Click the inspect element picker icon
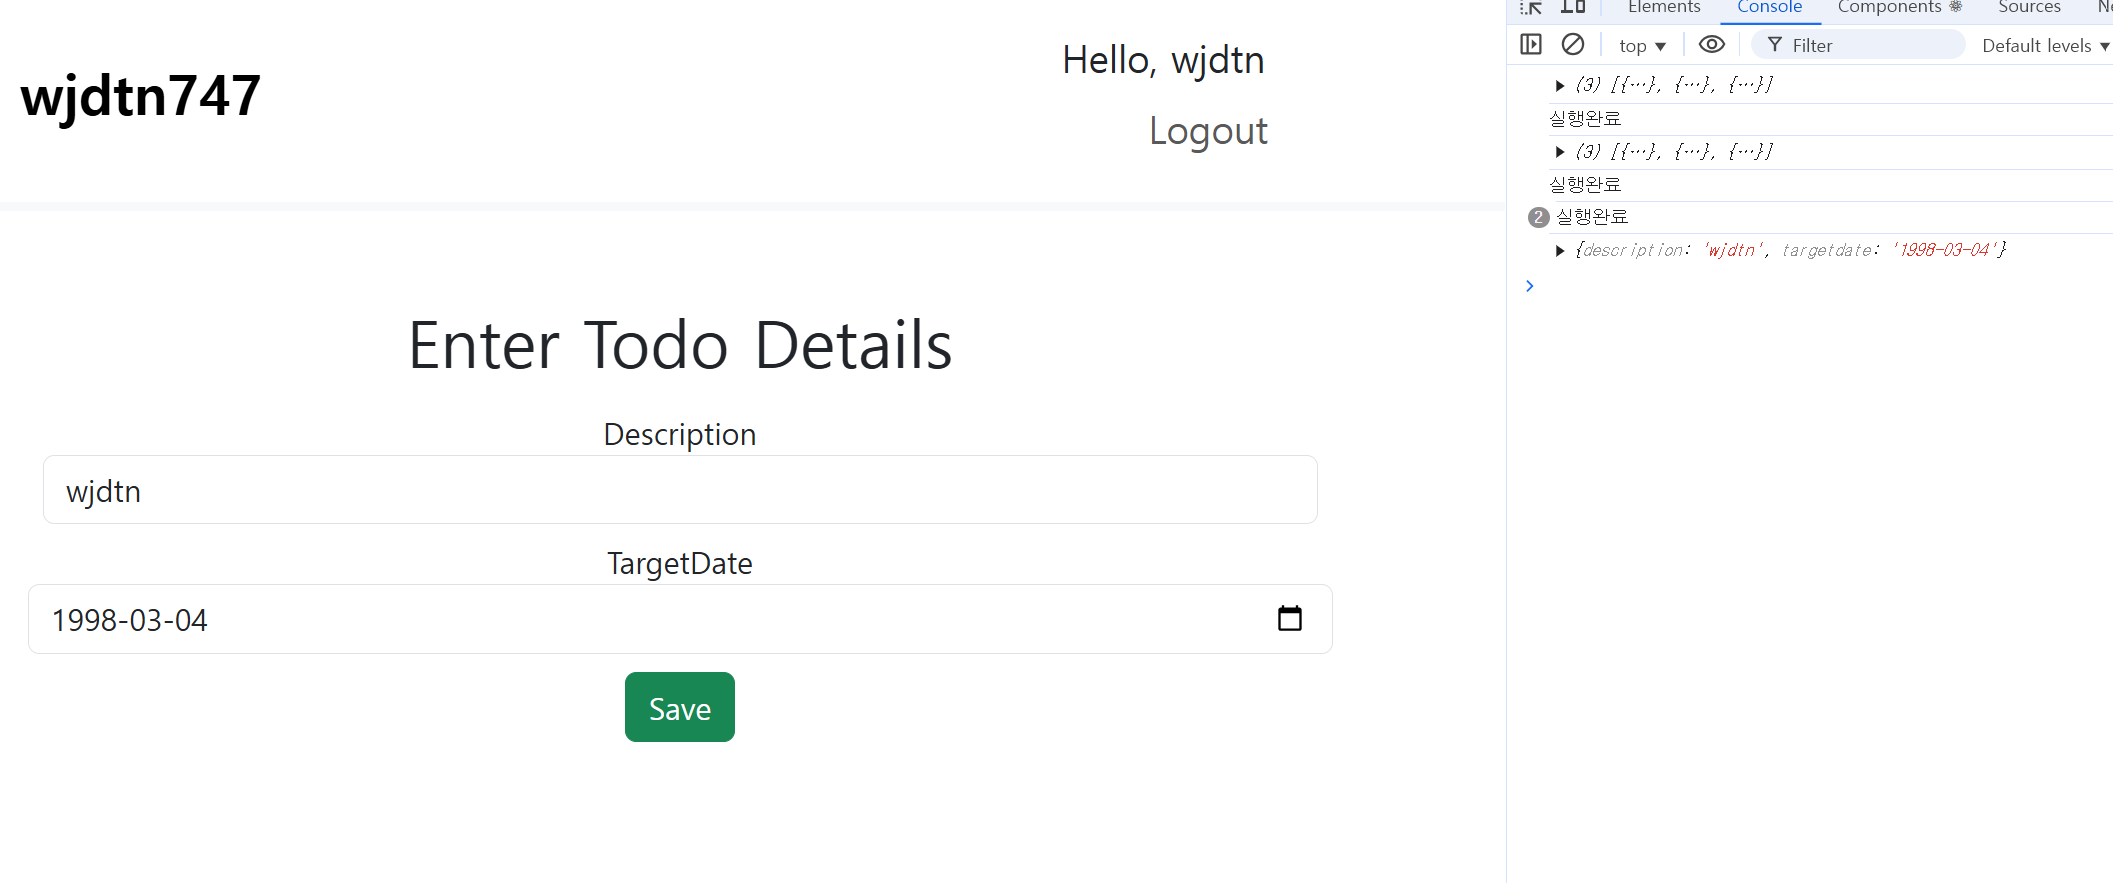The width and height of the screenshot is (2113, 883). [1531, 7]
